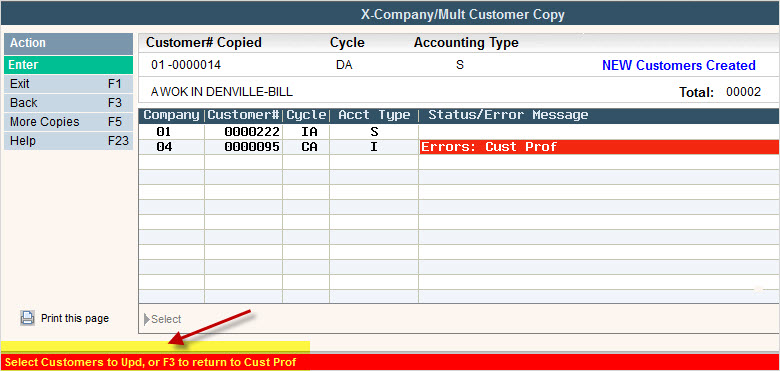Click the Acct Type column header
Image resolution: width=780 pixels, height=371 pixels.
[x=374, y=115]
